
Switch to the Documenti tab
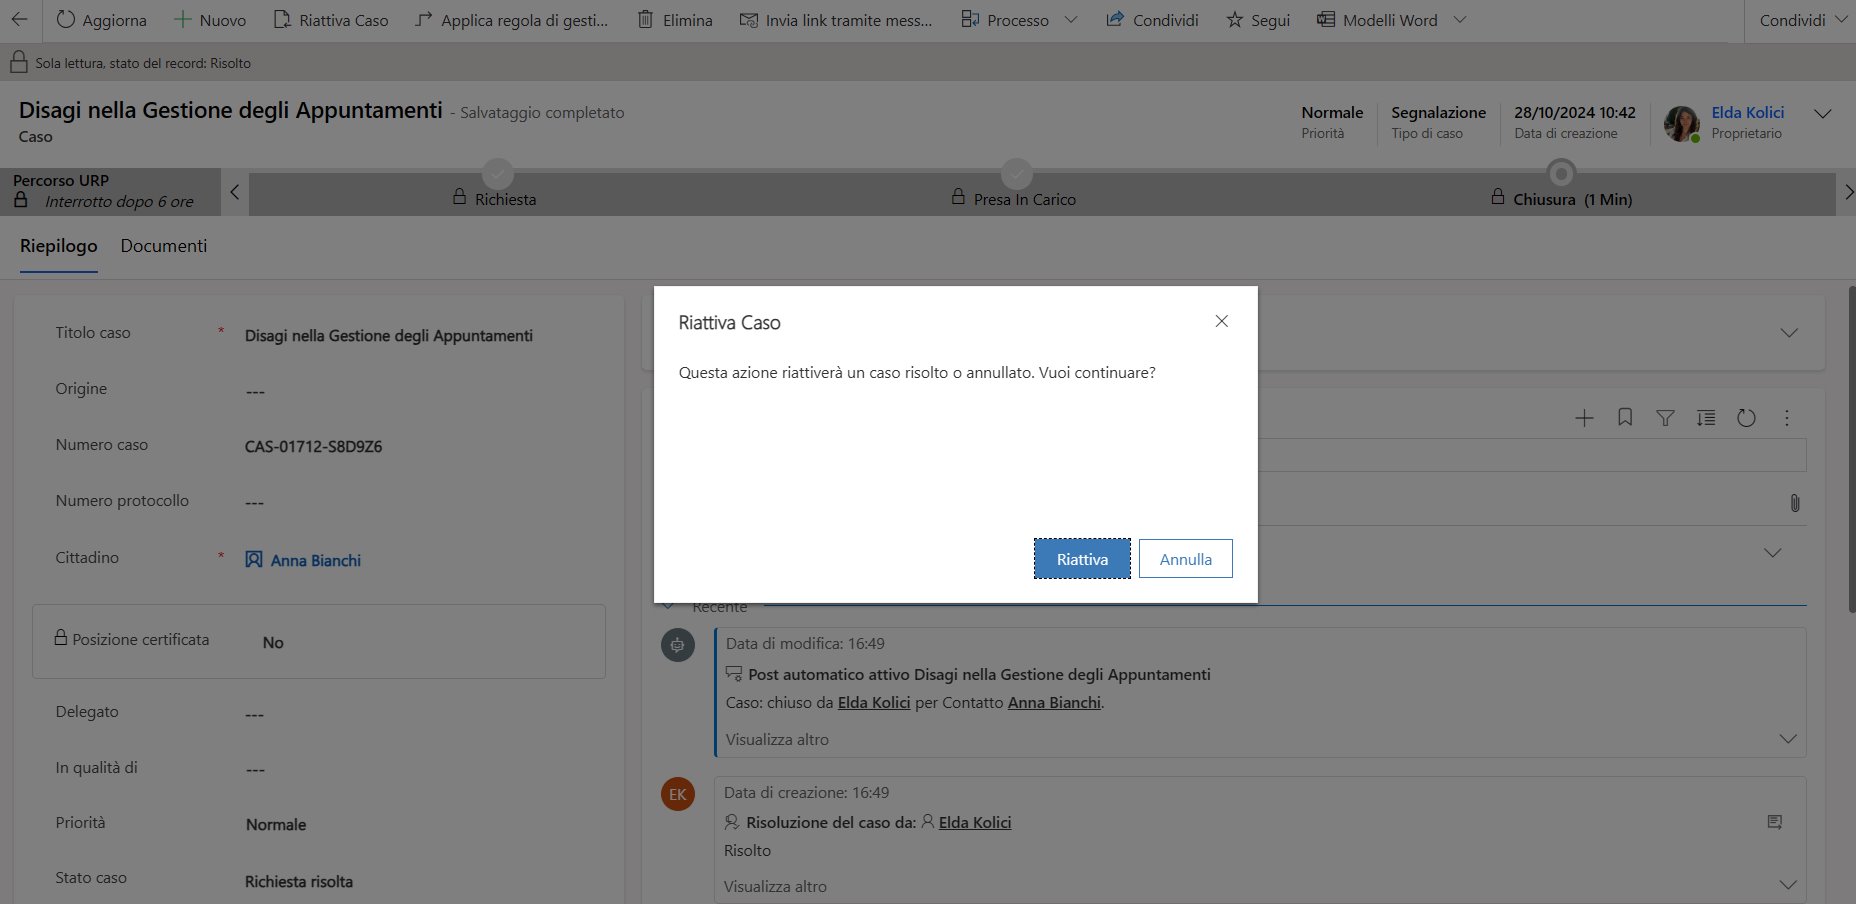pyautogui.click(x=164, y=246)
